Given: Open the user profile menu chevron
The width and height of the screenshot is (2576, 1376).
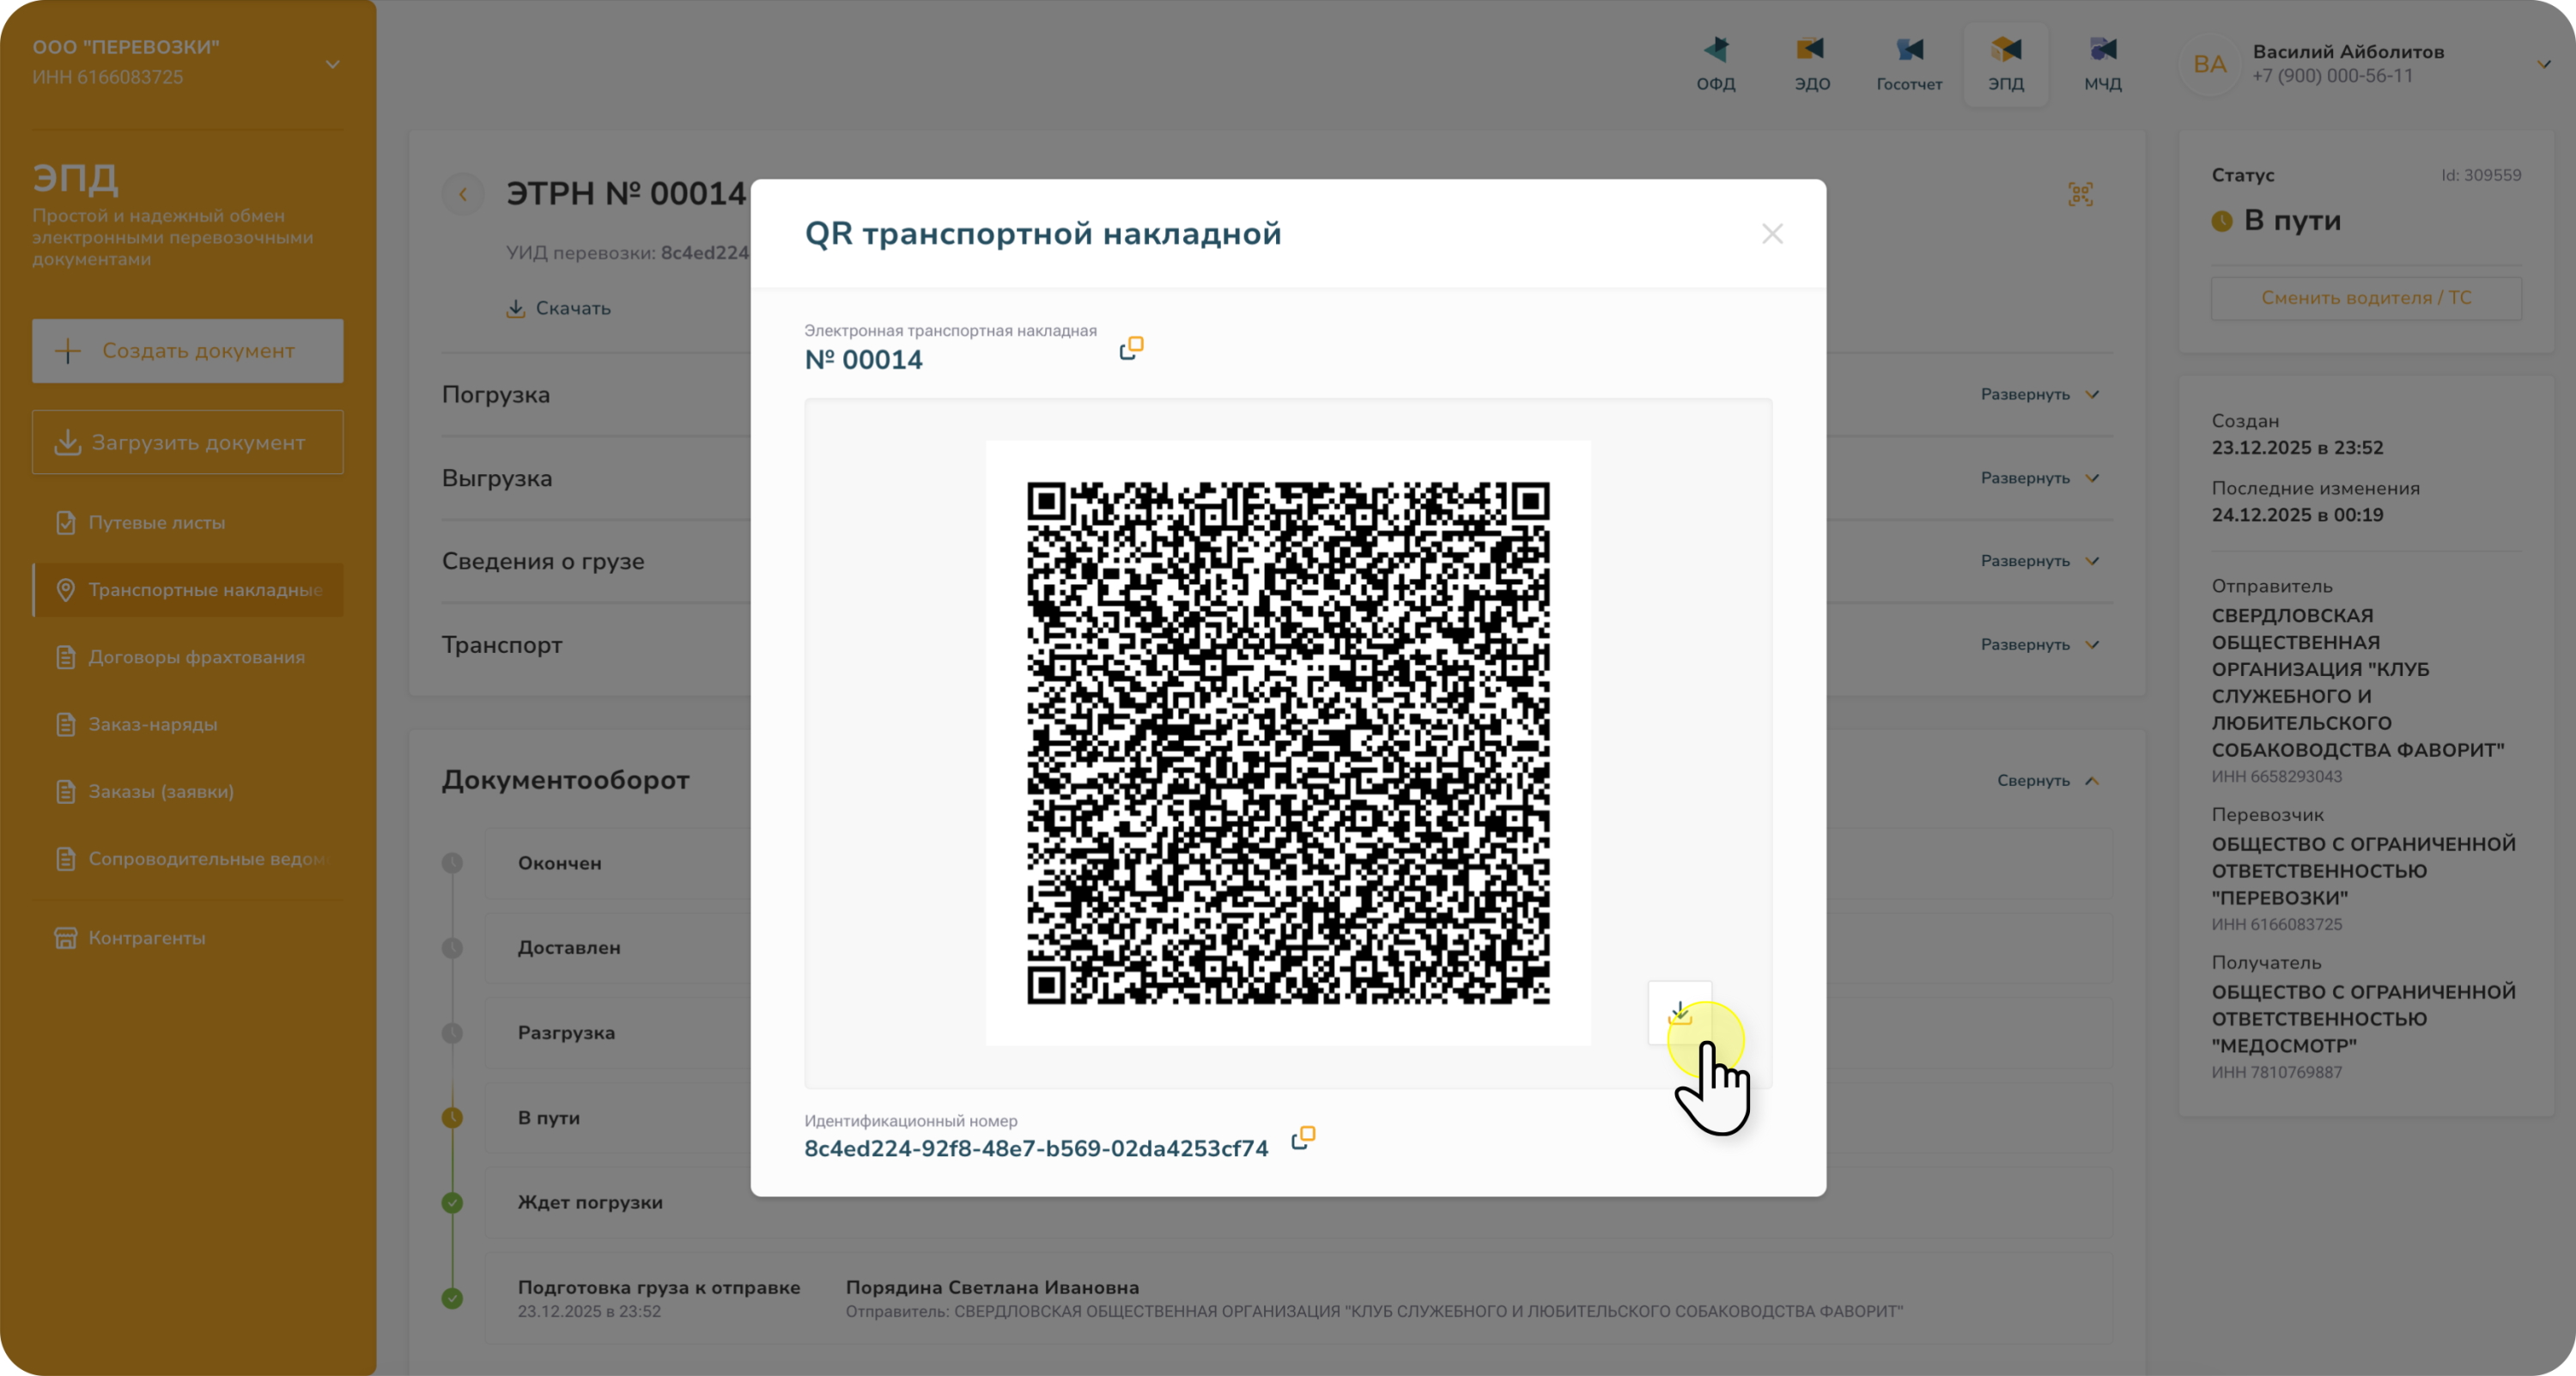Looking at the screenshot, I should click(2543, 64).
